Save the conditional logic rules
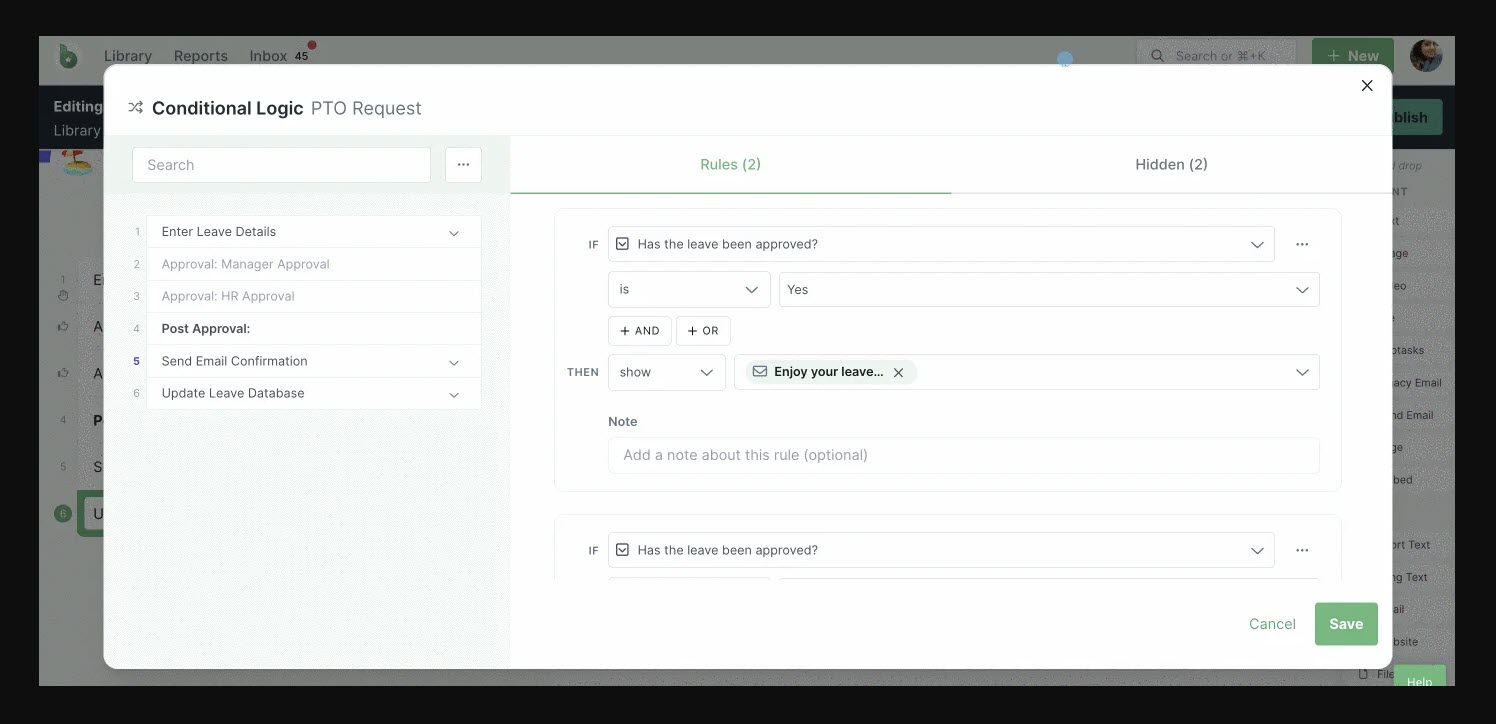The height and width of the screenshot is (724, 1496). [x=1345, y=623]
